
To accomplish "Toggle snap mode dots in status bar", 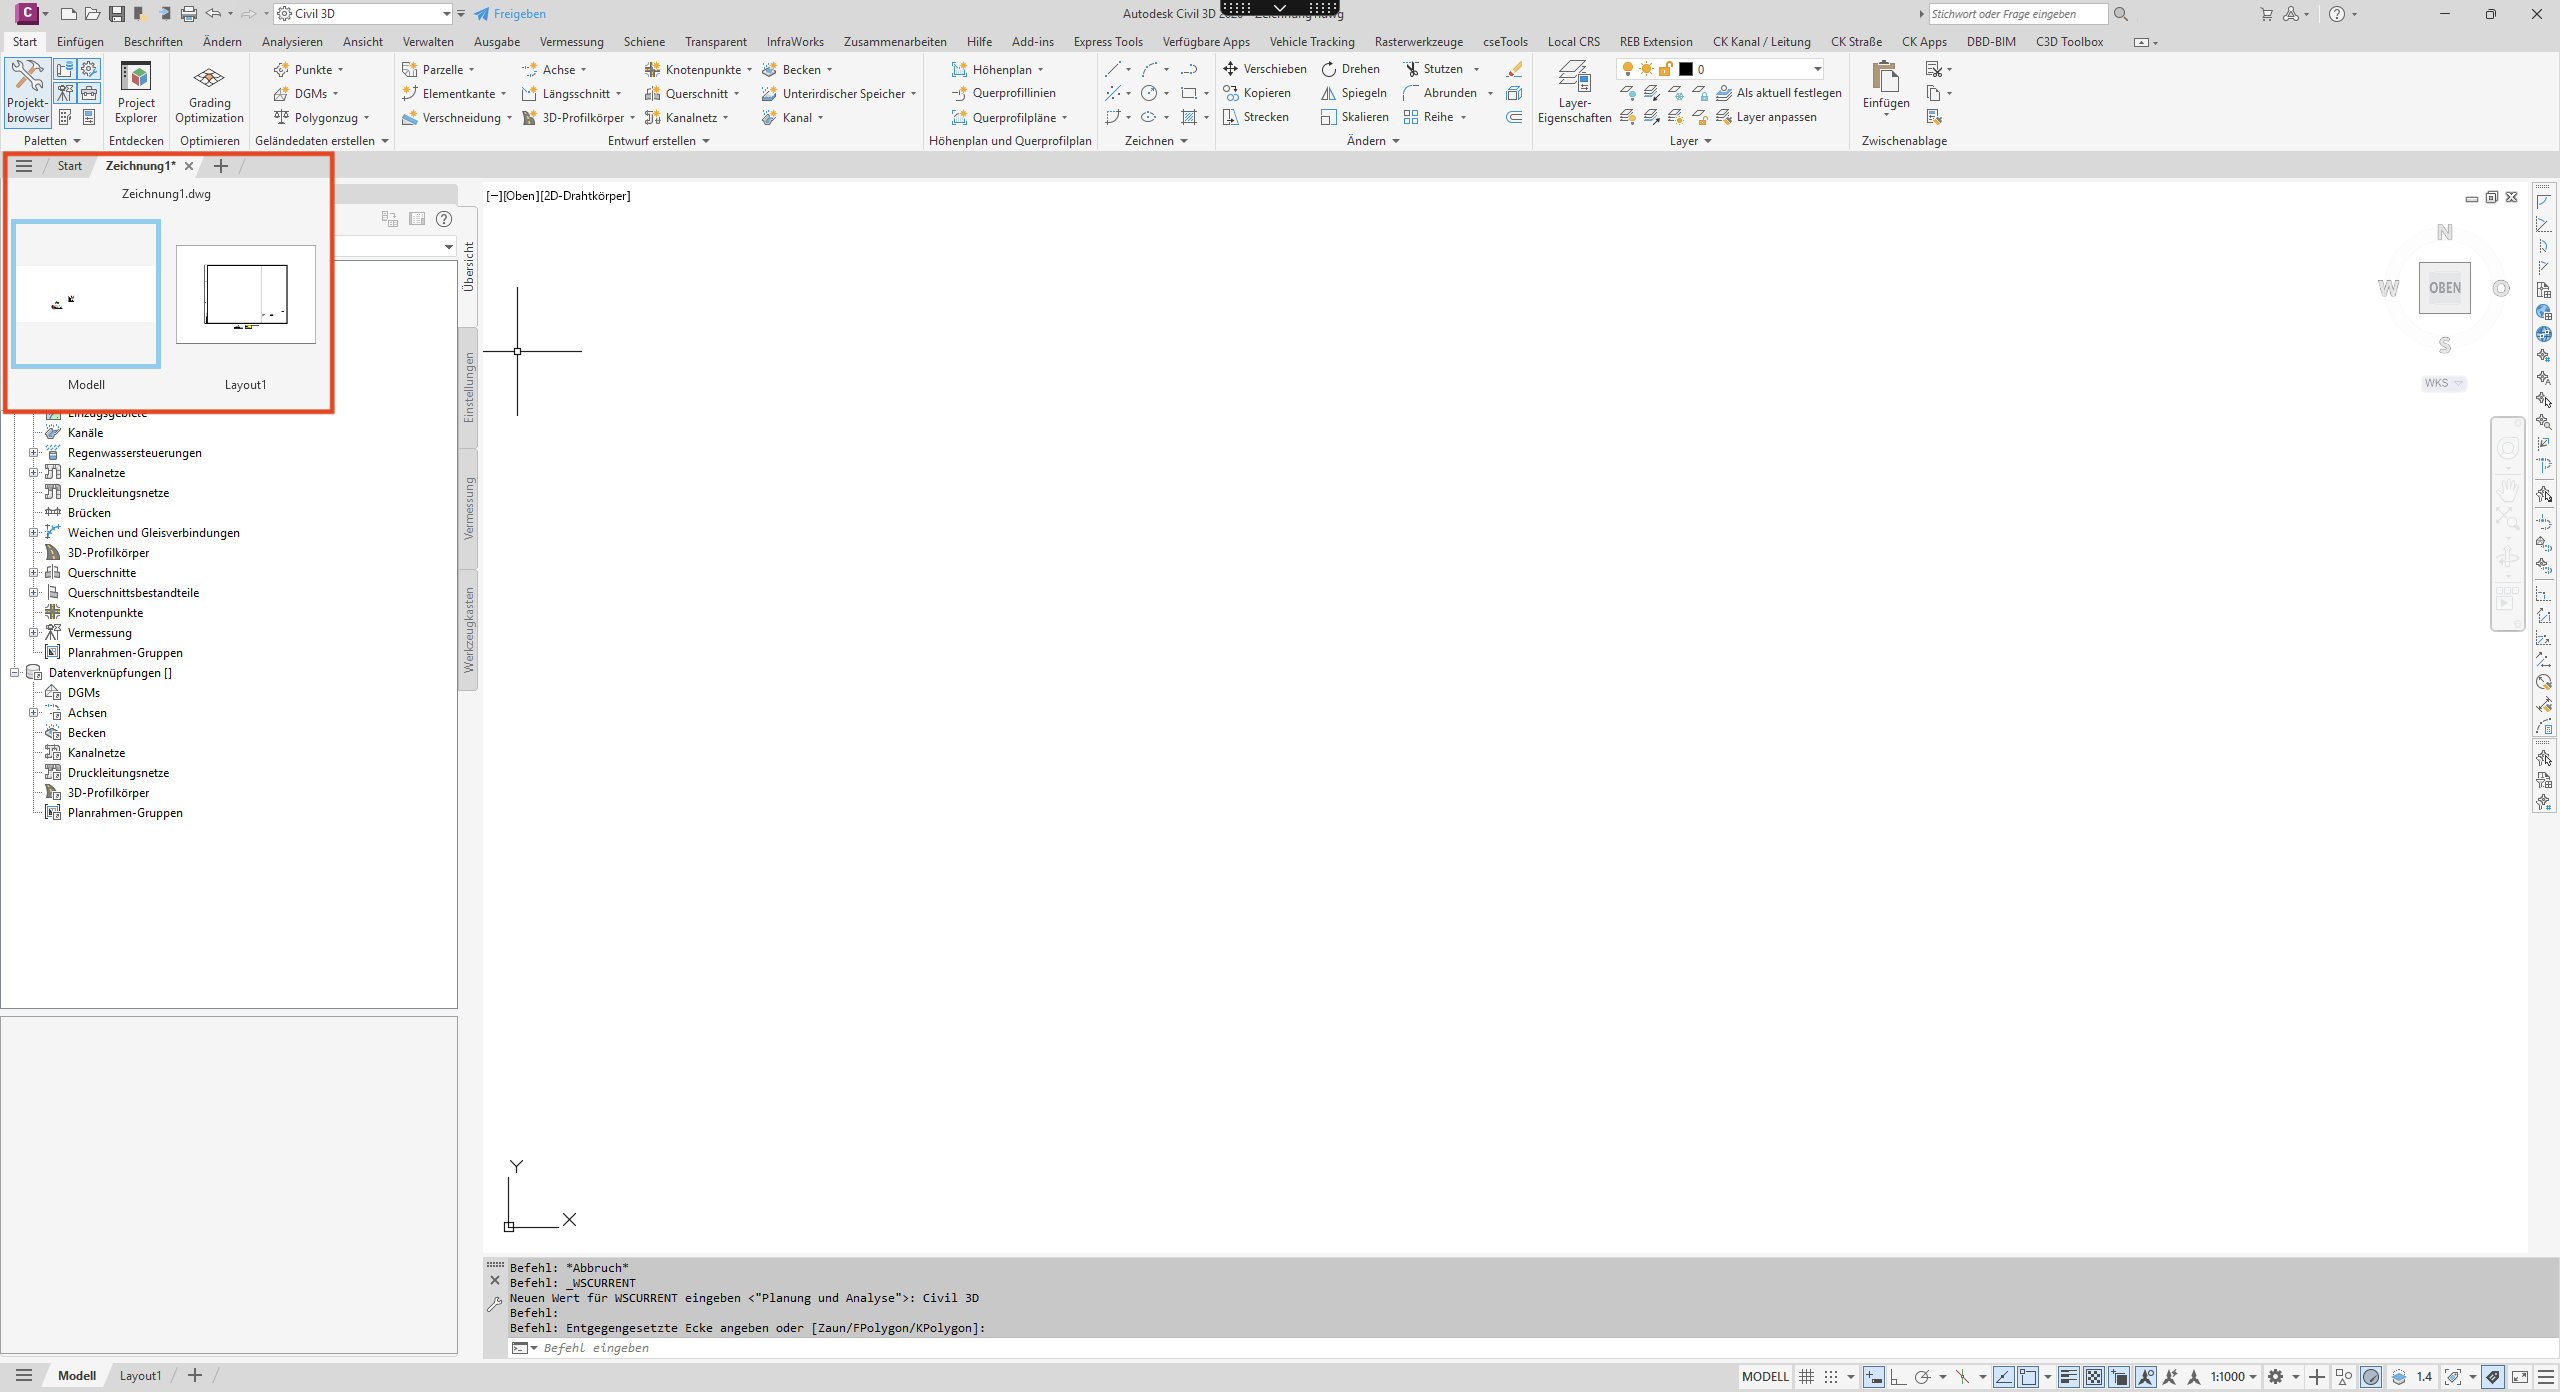I will pyautogui.click(x=1831, y=1377).
